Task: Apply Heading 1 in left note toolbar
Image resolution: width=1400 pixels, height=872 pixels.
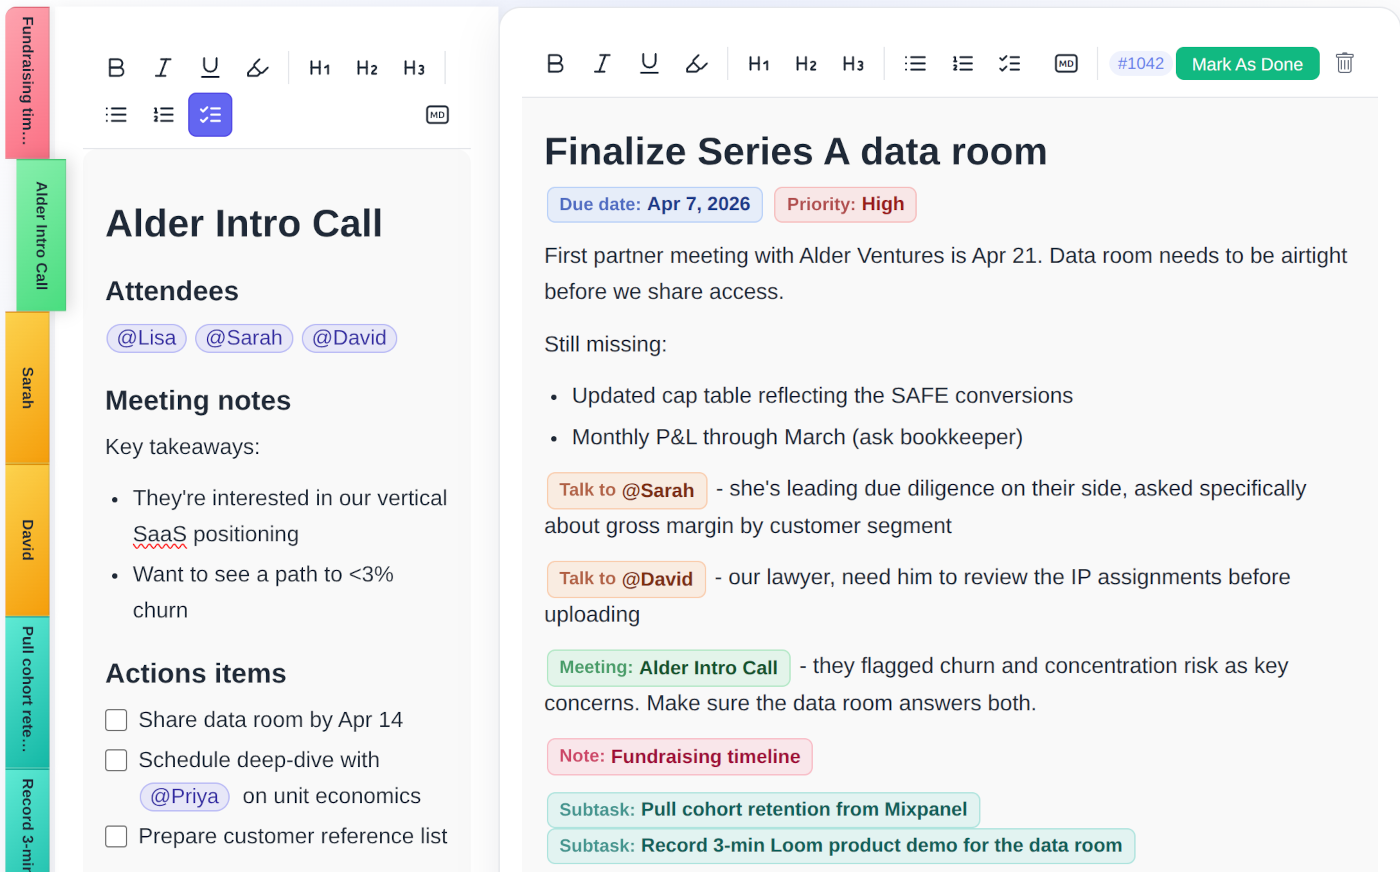Action: pos(320,68)
